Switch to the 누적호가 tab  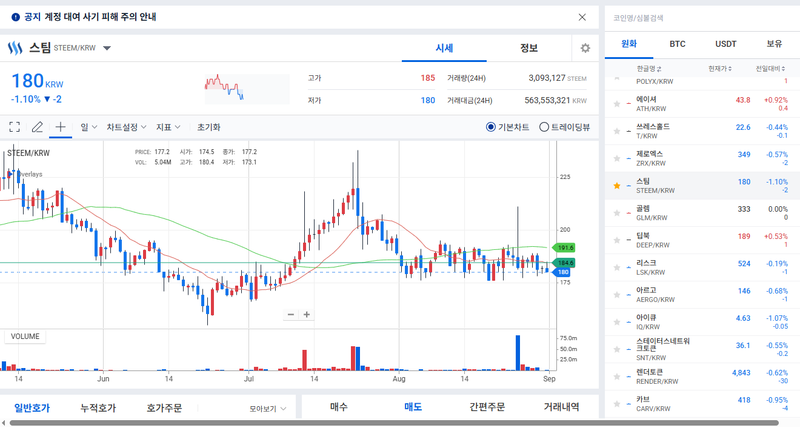click(98, 408)
